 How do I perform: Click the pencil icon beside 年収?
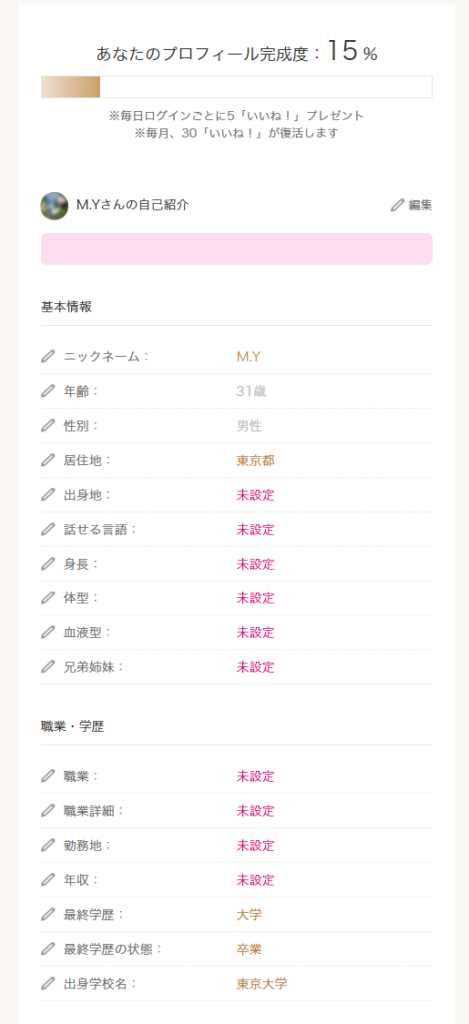click(48, 879)
